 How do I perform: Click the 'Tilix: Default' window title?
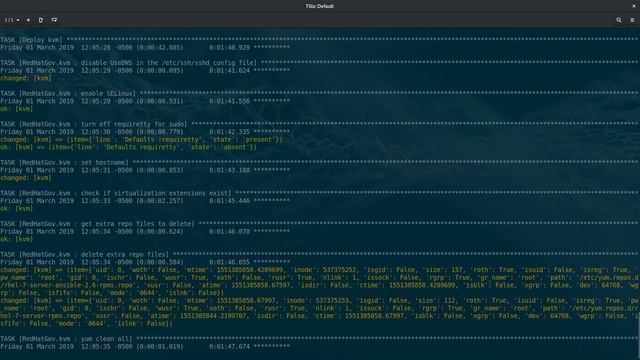click(320, 6)
